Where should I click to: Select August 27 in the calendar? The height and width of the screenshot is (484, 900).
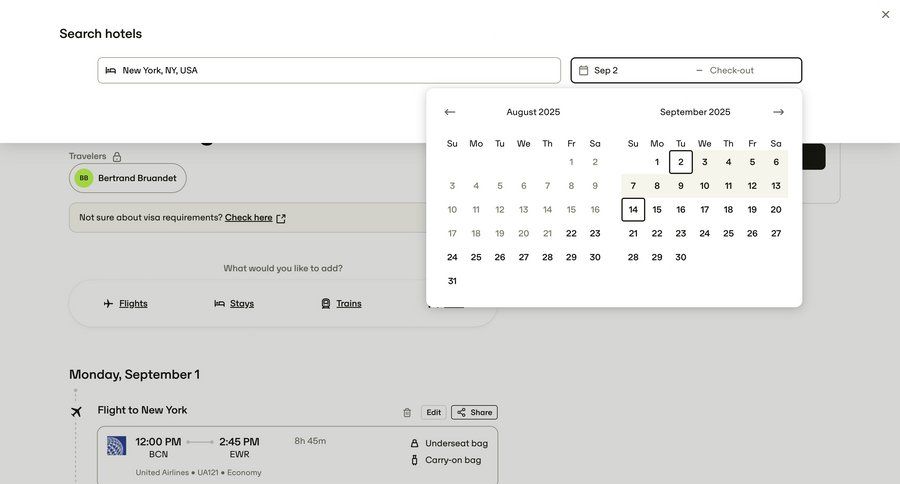pos(523,257)
